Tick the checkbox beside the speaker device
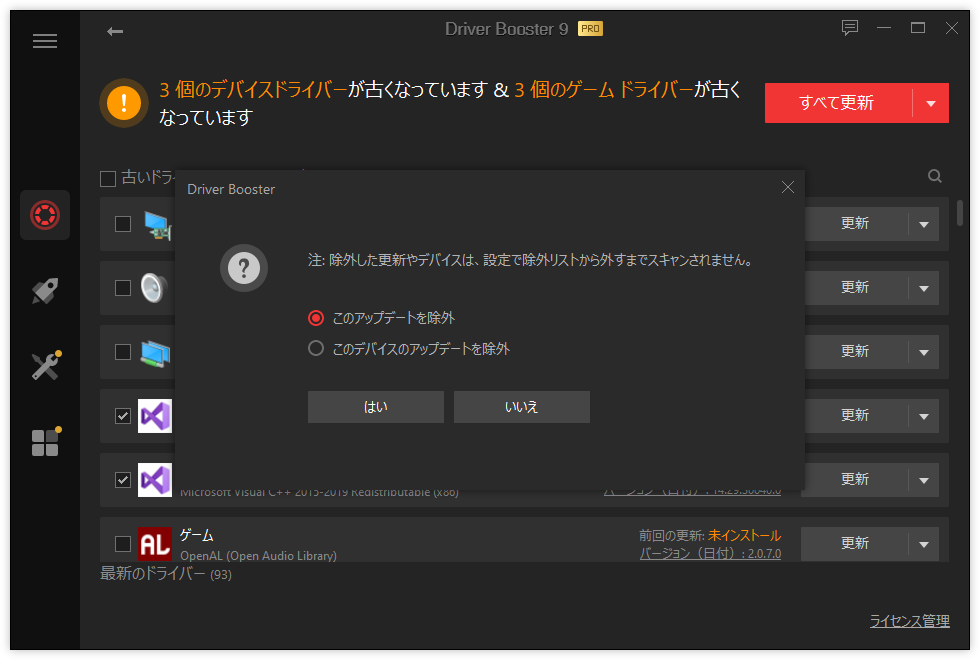980x660 pixels. (123, 288)
